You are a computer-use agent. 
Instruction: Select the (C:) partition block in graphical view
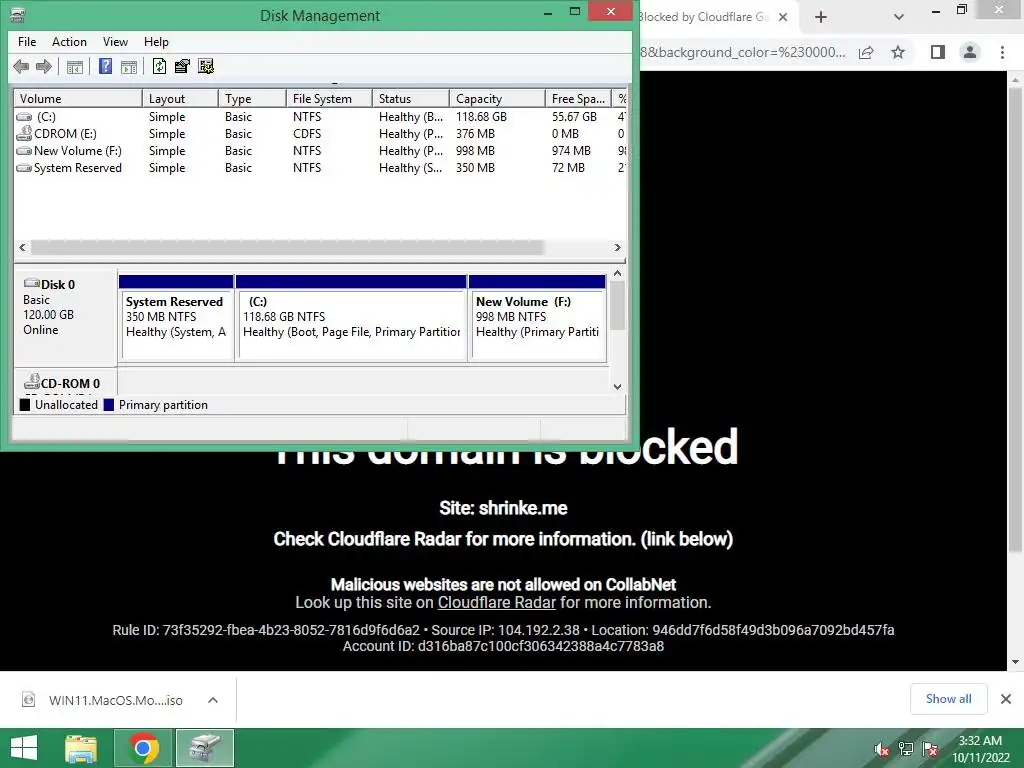pos(351,318)
